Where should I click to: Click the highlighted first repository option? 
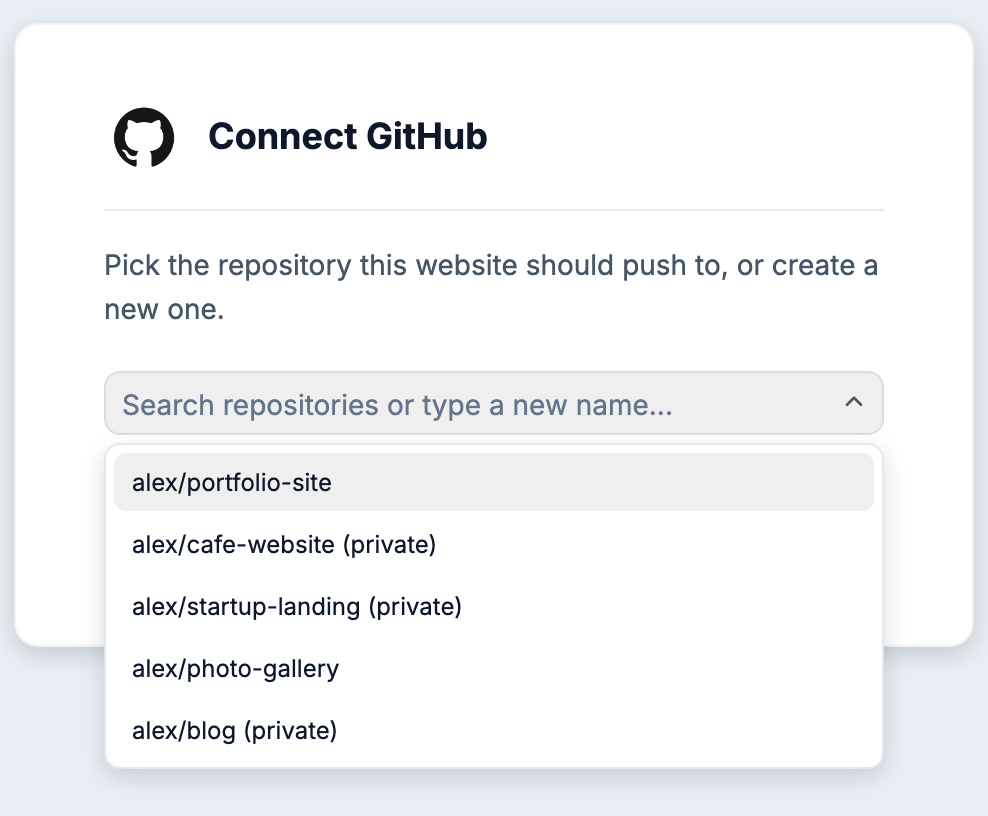coord(493,482)
